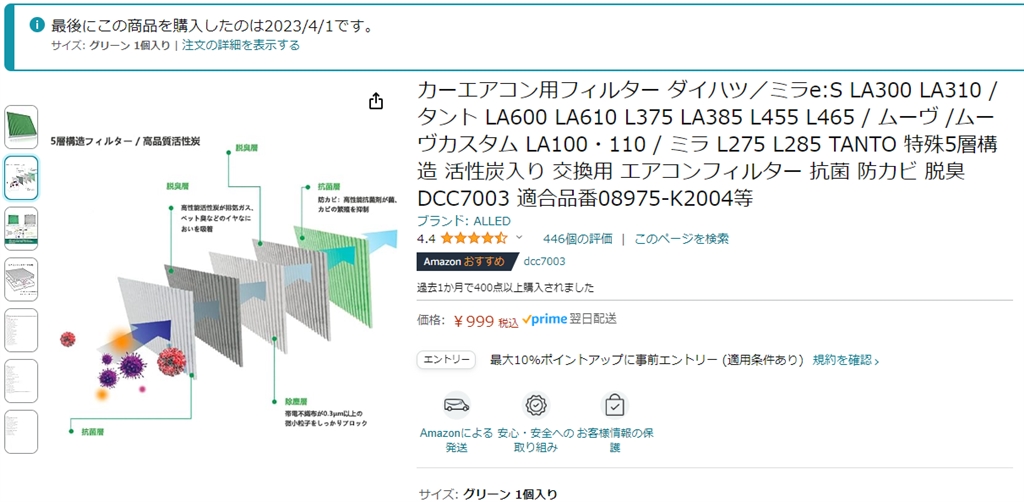Click the share icon above product image
Image resolution: width=1024 pixels, height=502 pixels.
[376, 101]
